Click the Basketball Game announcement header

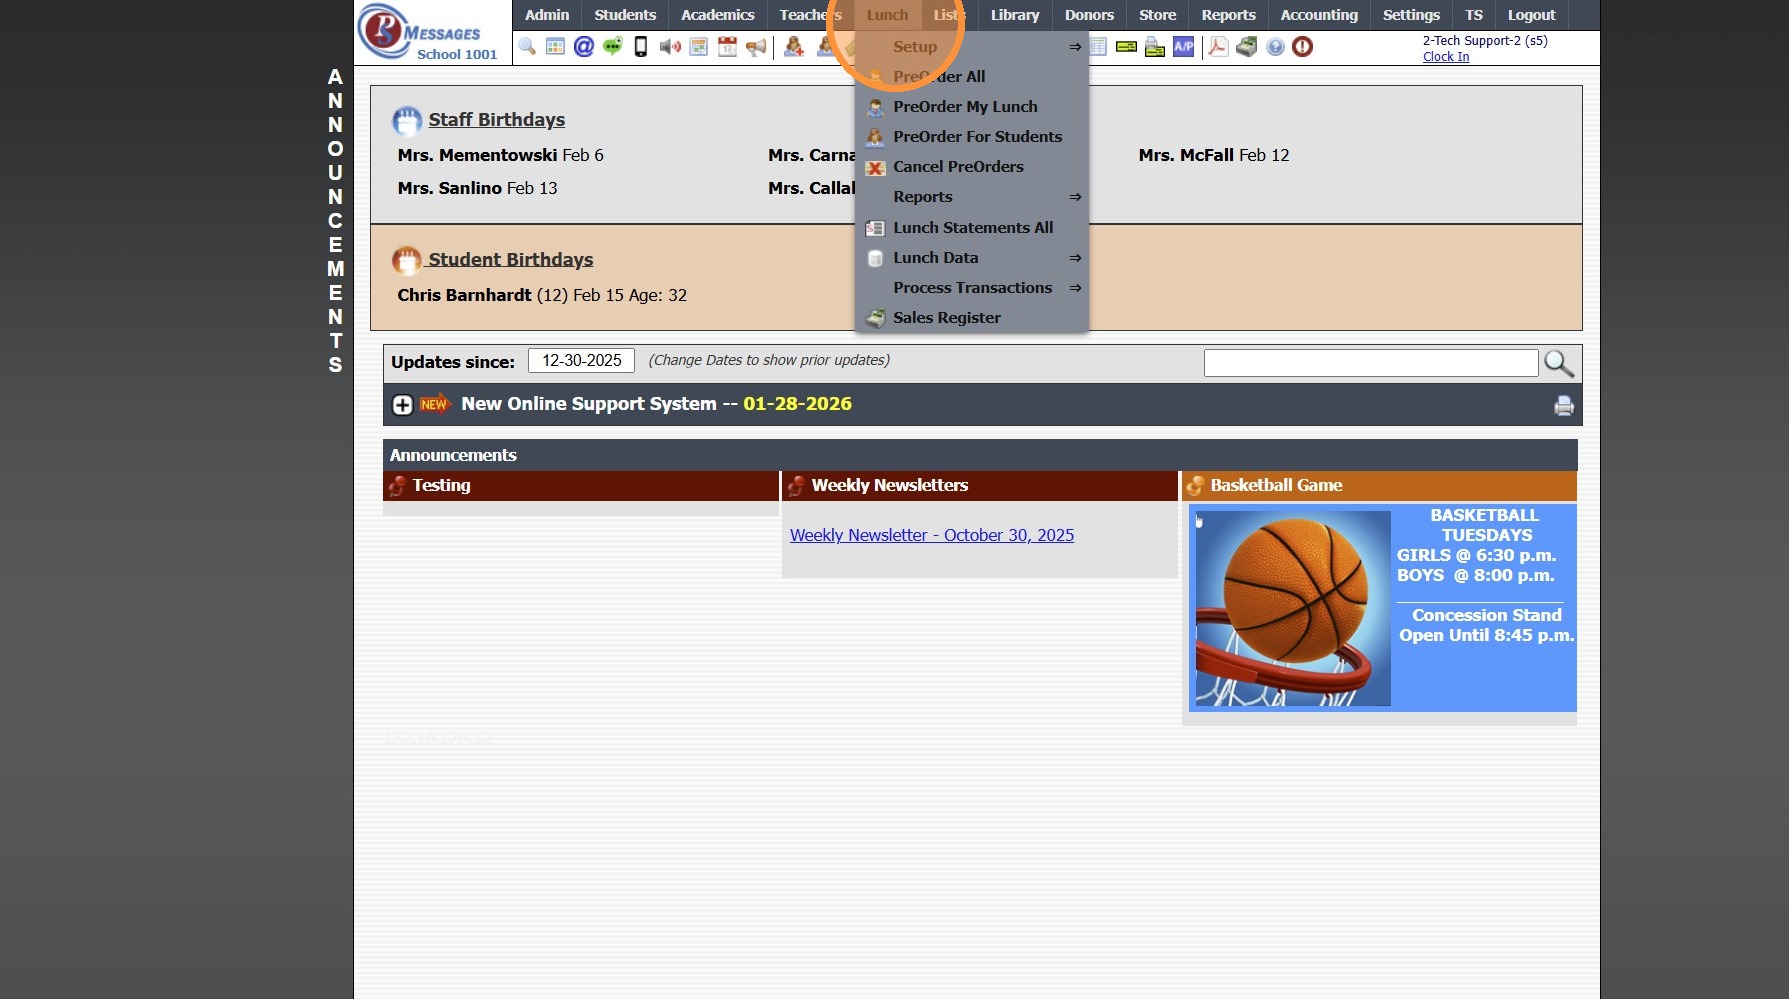[x=1379, y=486]
